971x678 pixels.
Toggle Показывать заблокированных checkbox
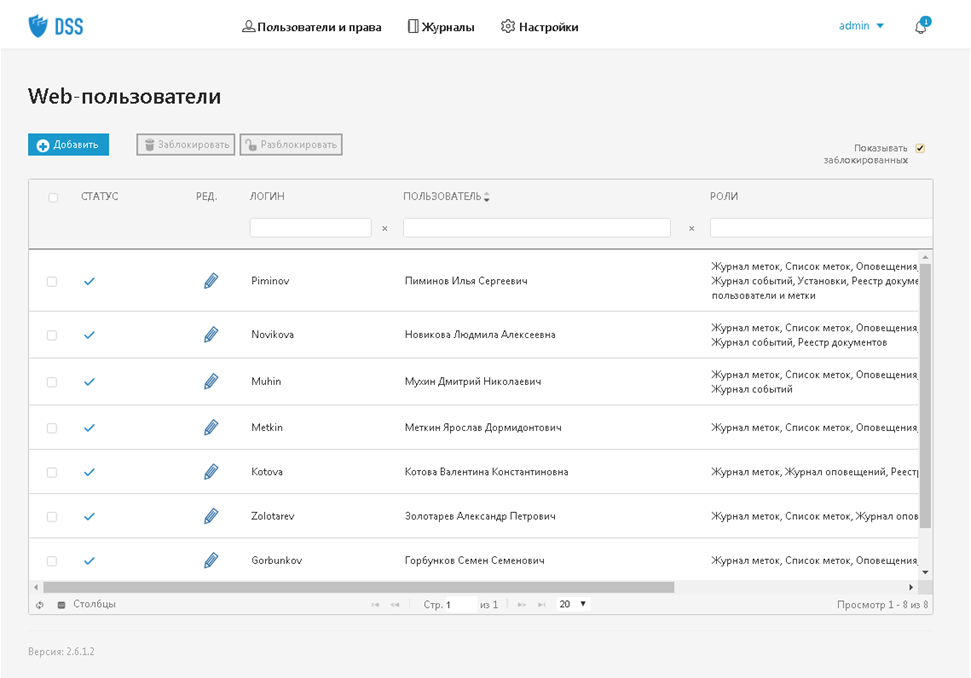[920, 148]
